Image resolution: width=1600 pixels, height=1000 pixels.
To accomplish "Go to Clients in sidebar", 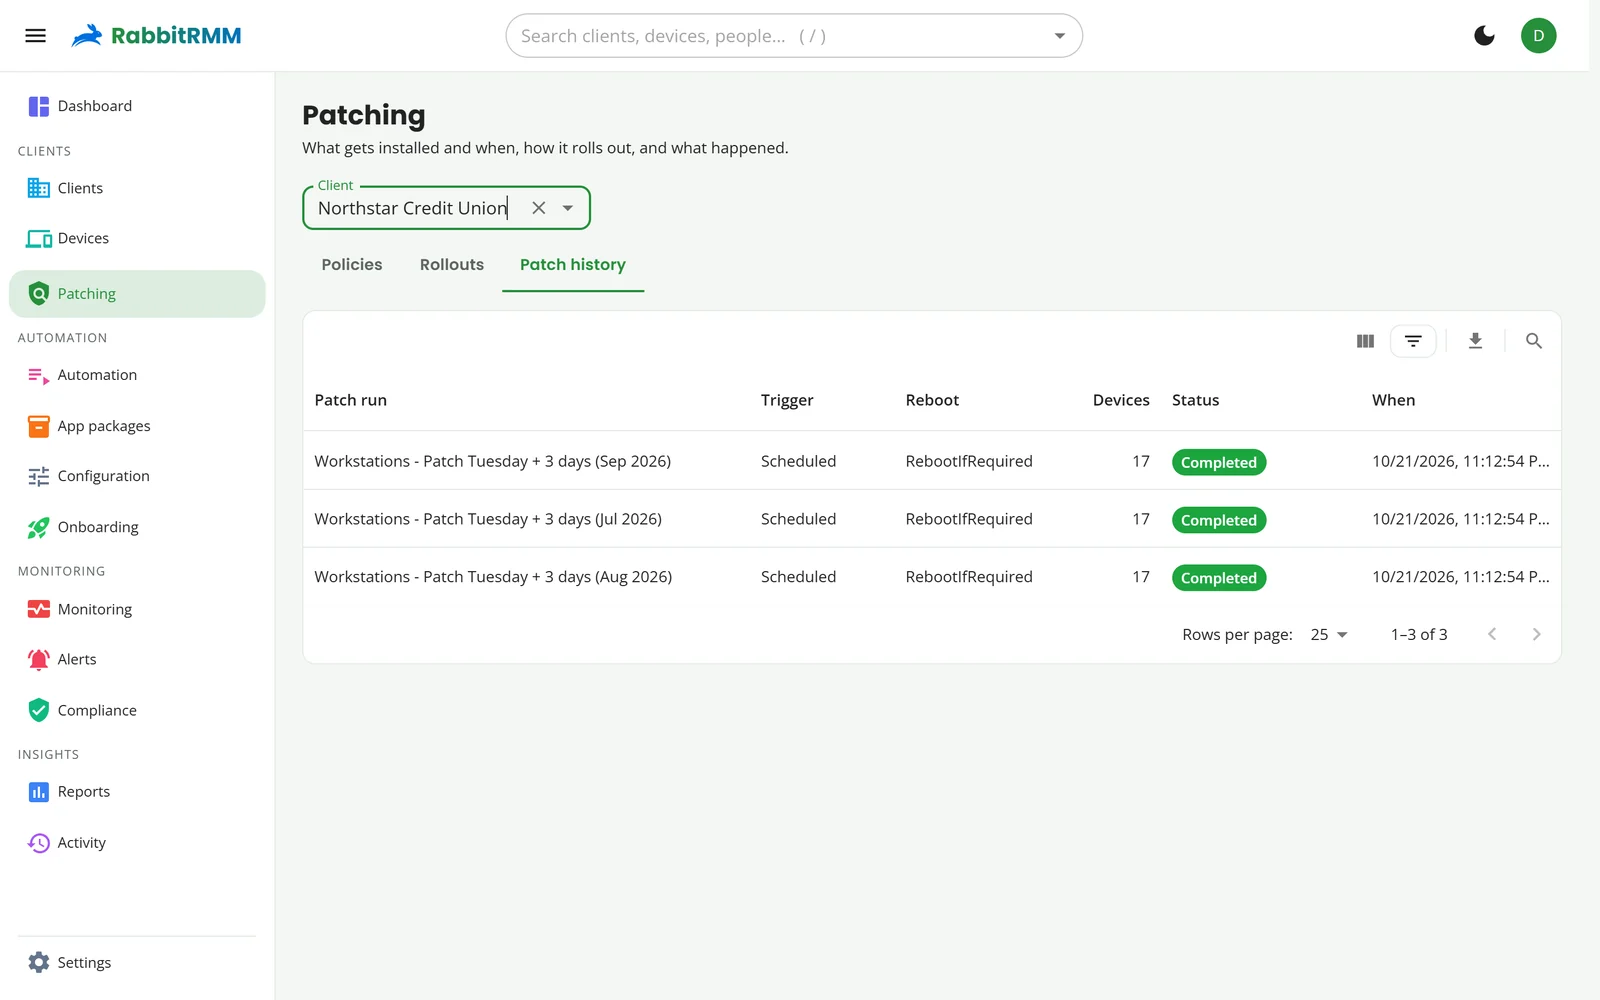I will point(137,188).
